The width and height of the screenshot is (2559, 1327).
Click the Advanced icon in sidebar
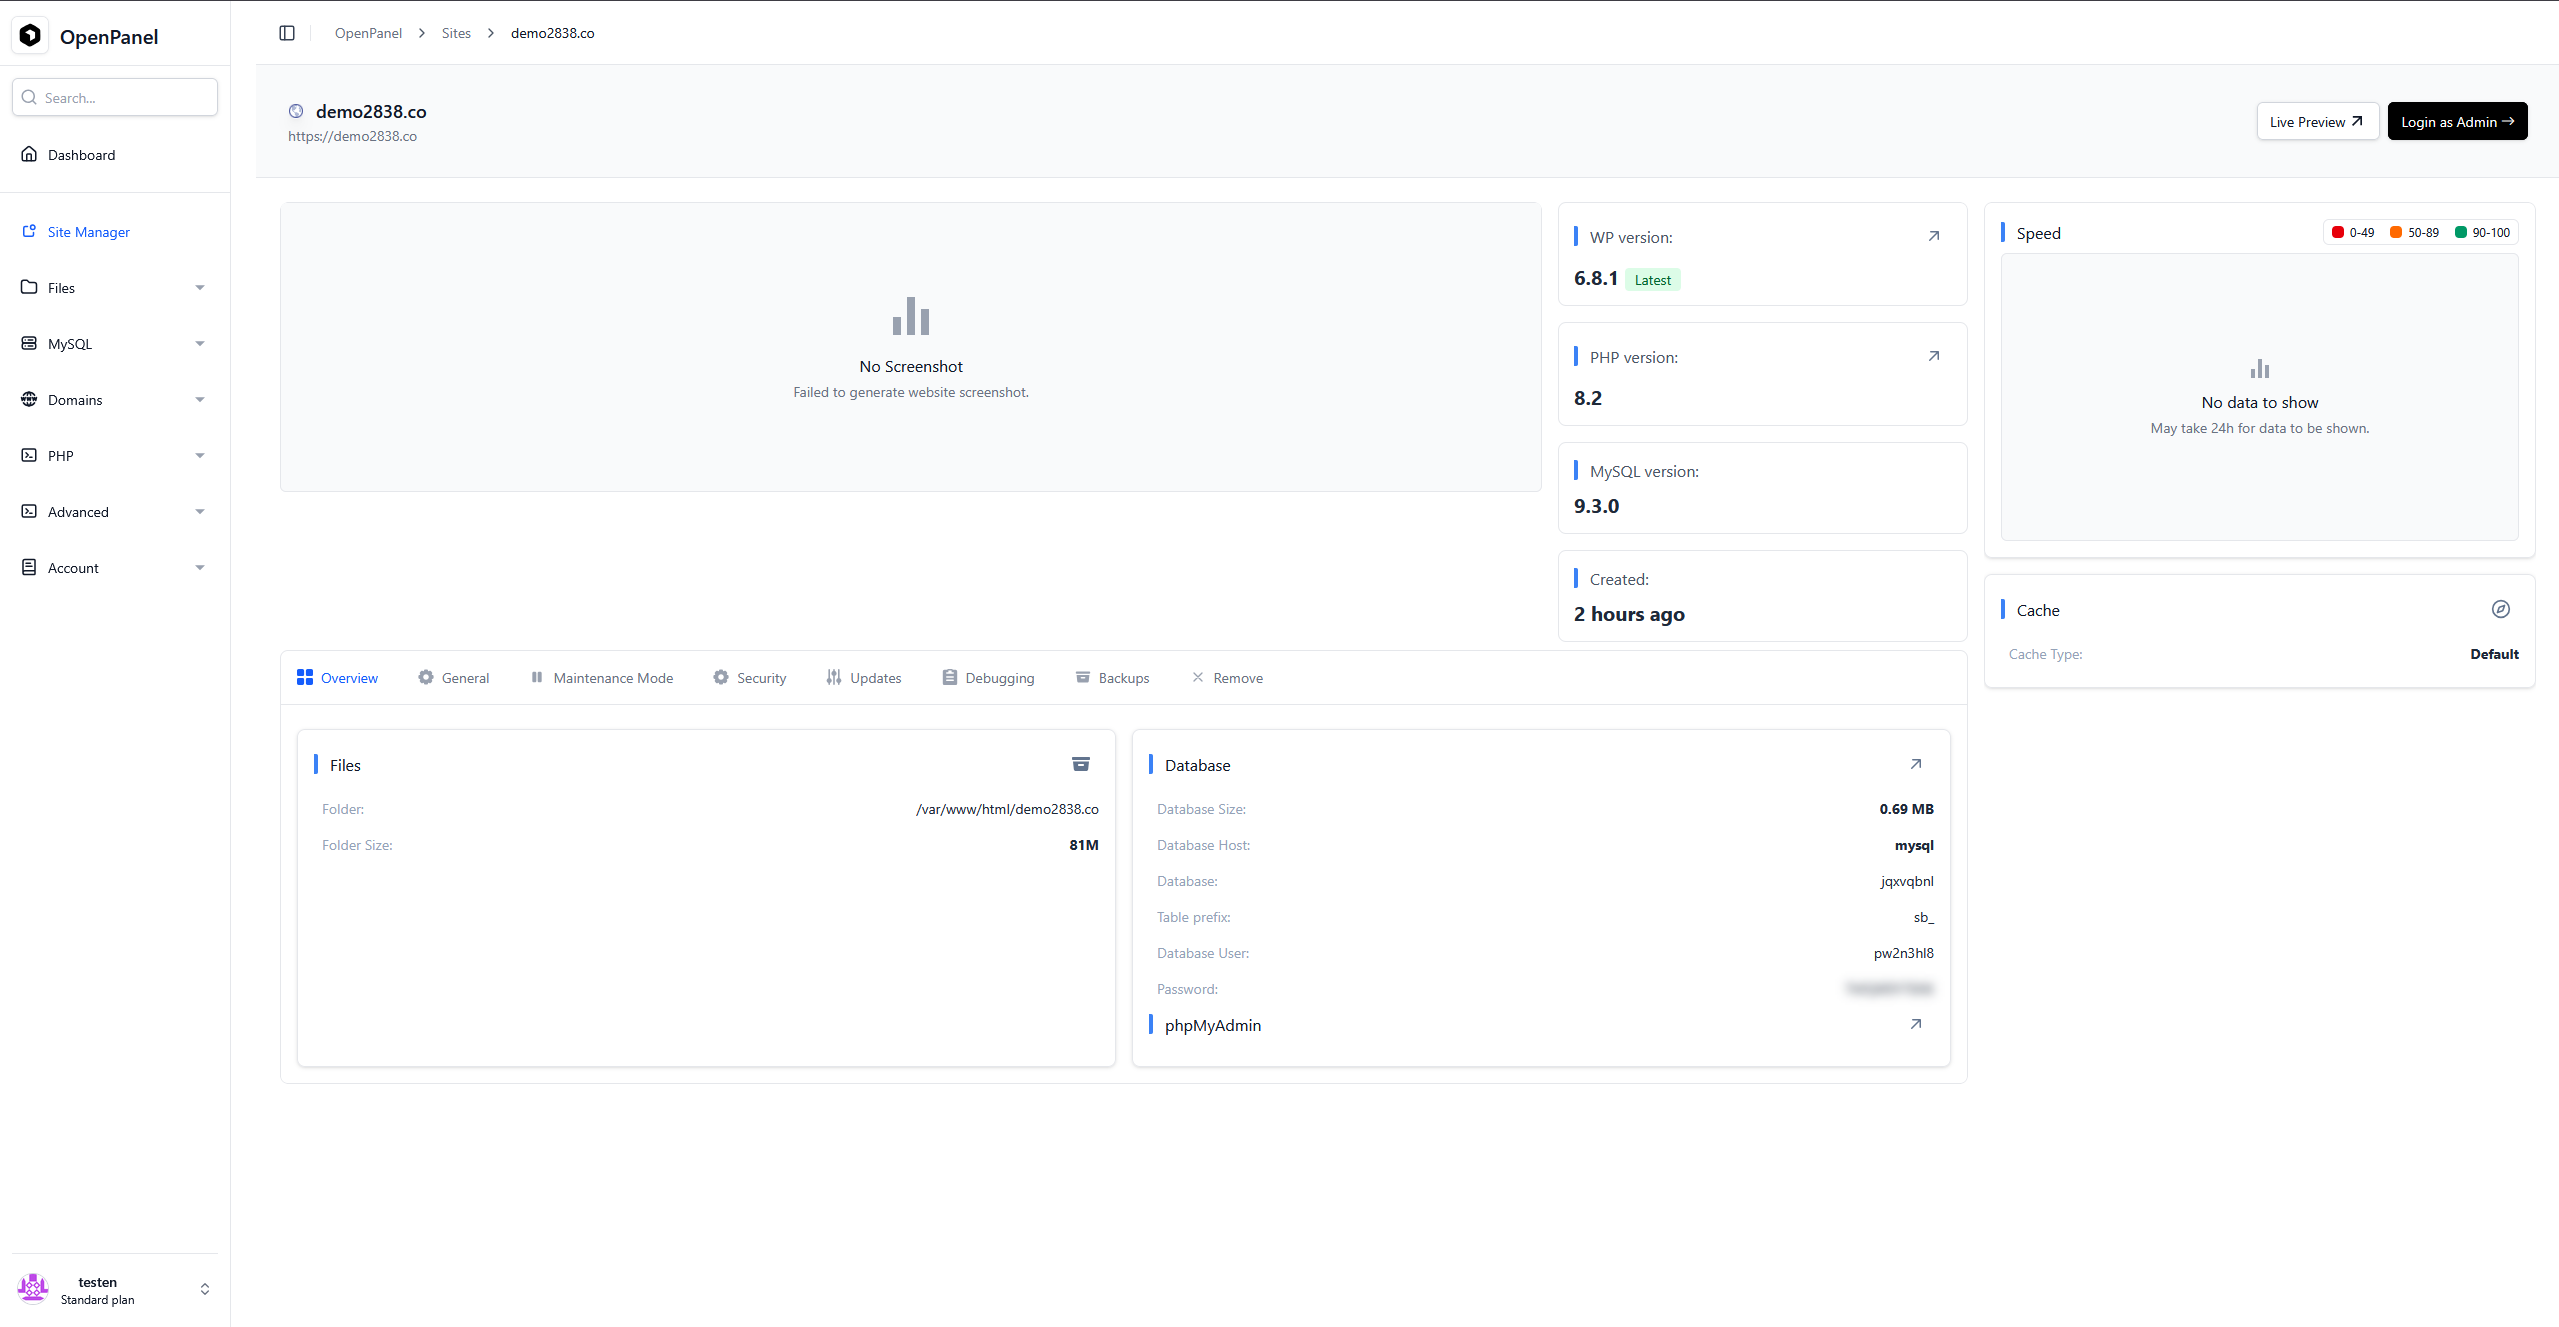click(x=29, y=511)
